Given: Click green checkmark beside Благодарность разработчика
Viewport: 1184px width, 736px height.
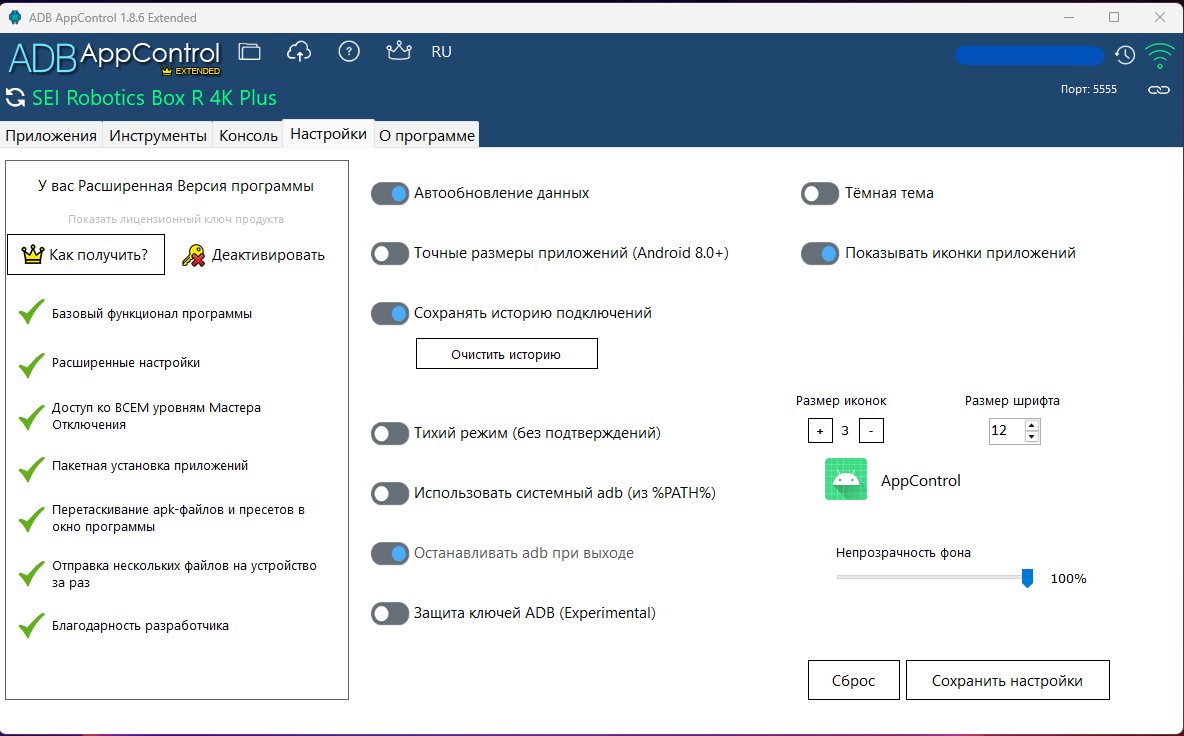Looking at the screenshot, I should [x=31, y=625].
